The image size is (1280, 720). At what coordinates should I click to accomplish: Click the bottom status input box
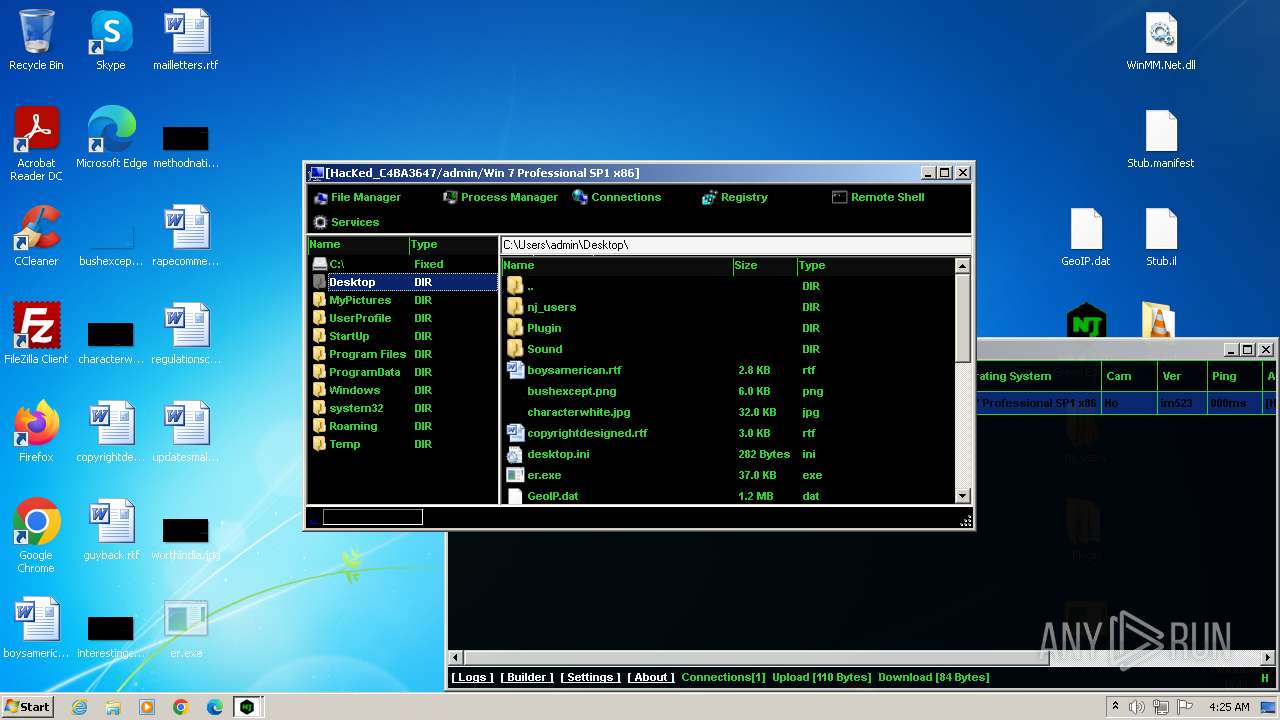coord(372,517)
